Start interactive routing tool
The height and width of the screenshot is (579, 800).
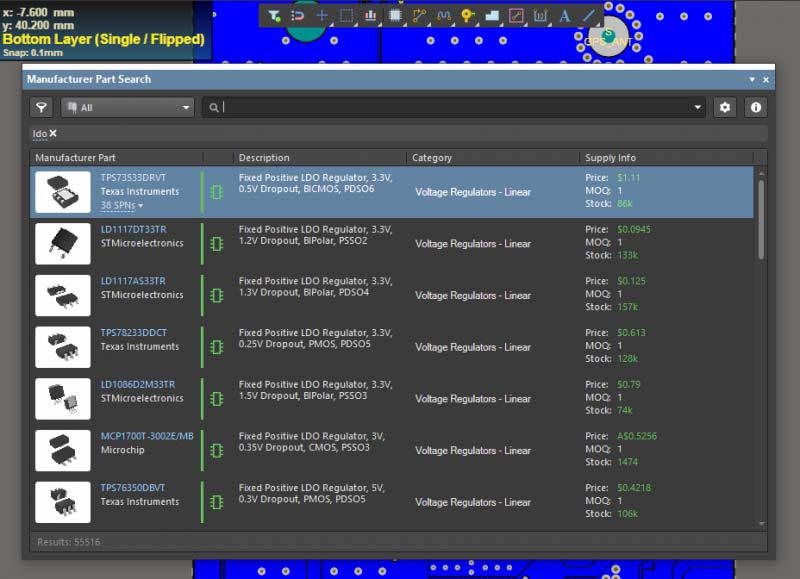(419, 16)
